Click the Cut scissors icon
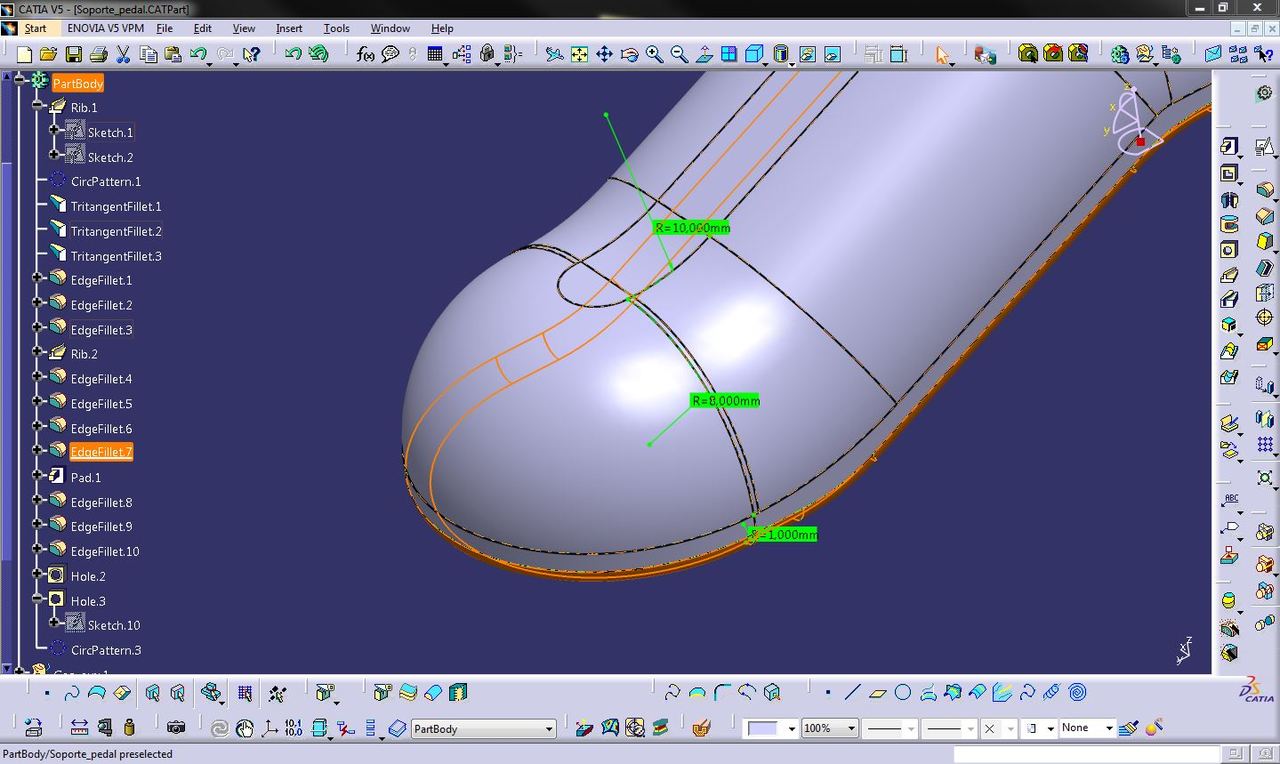 click(123, 54)
